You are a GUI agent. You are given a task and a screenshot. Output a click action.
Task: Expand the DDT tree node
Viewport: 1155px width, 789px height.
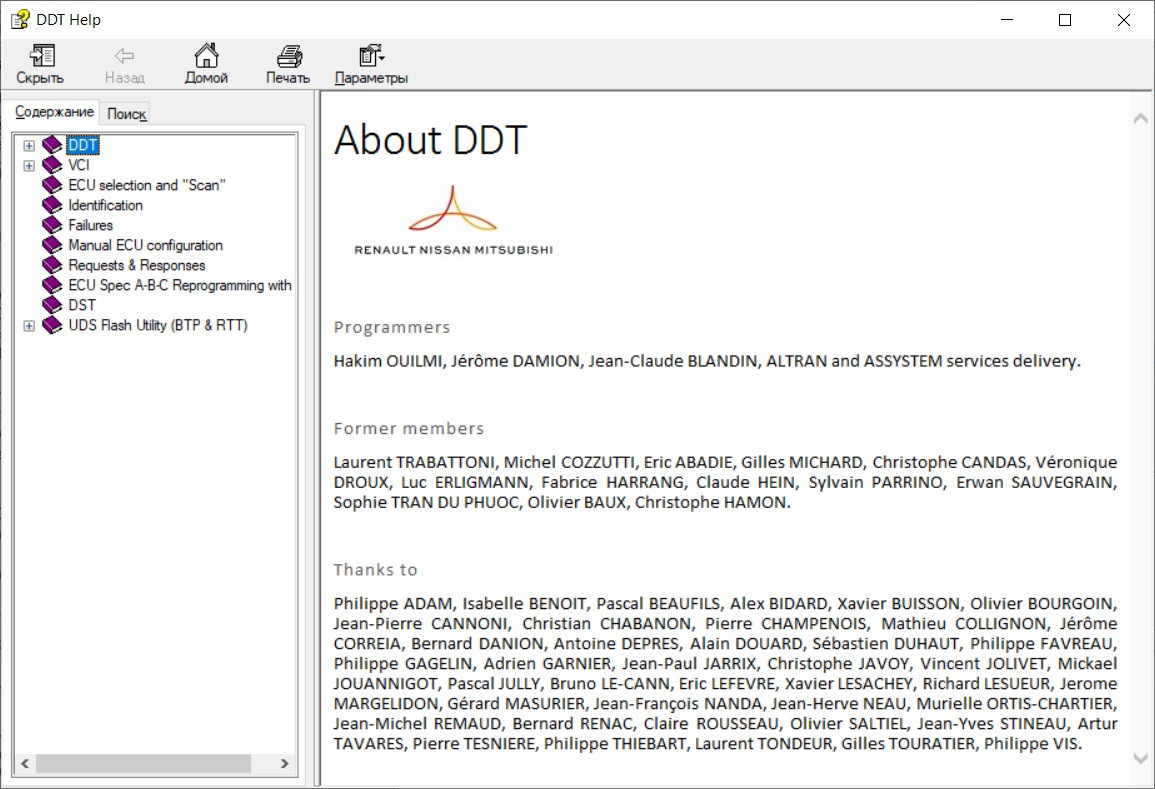(29, 146)
